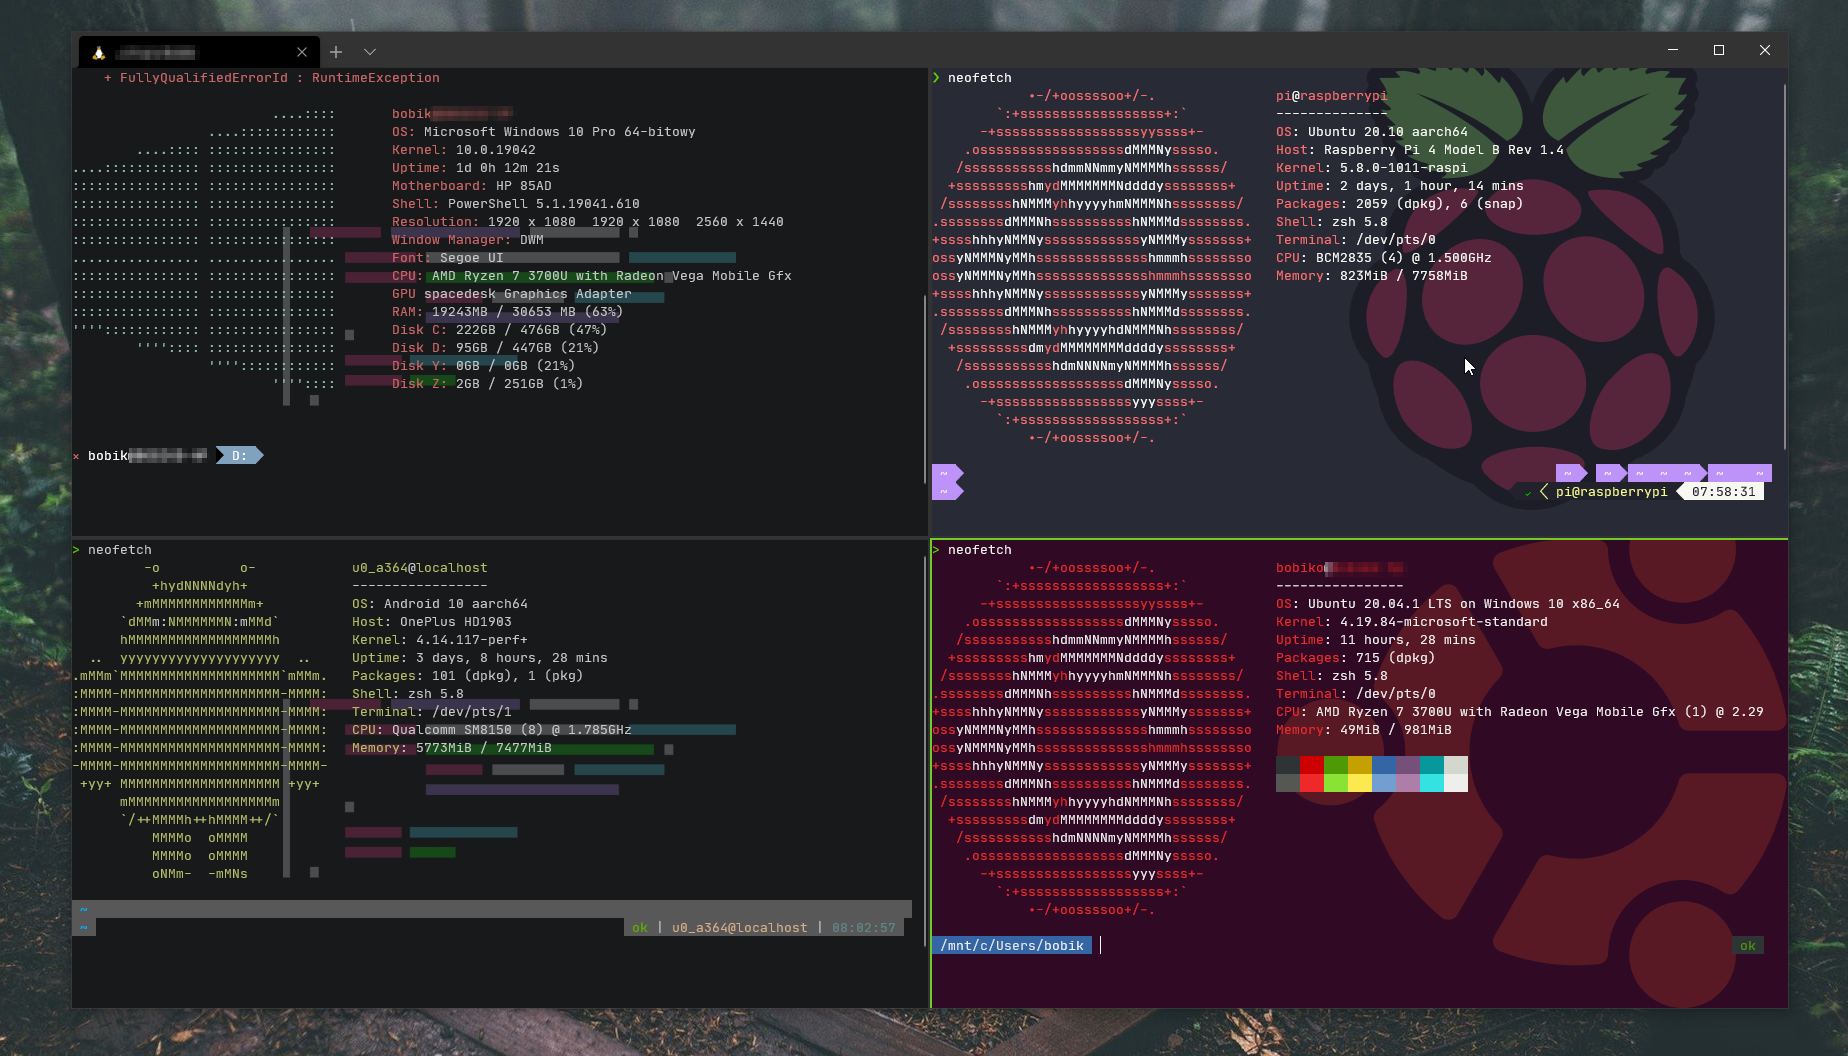1848x1056 pixels.
Task: Click the 'Memory: 49MiB / 981MiB' line
Action: (1364, 730)
